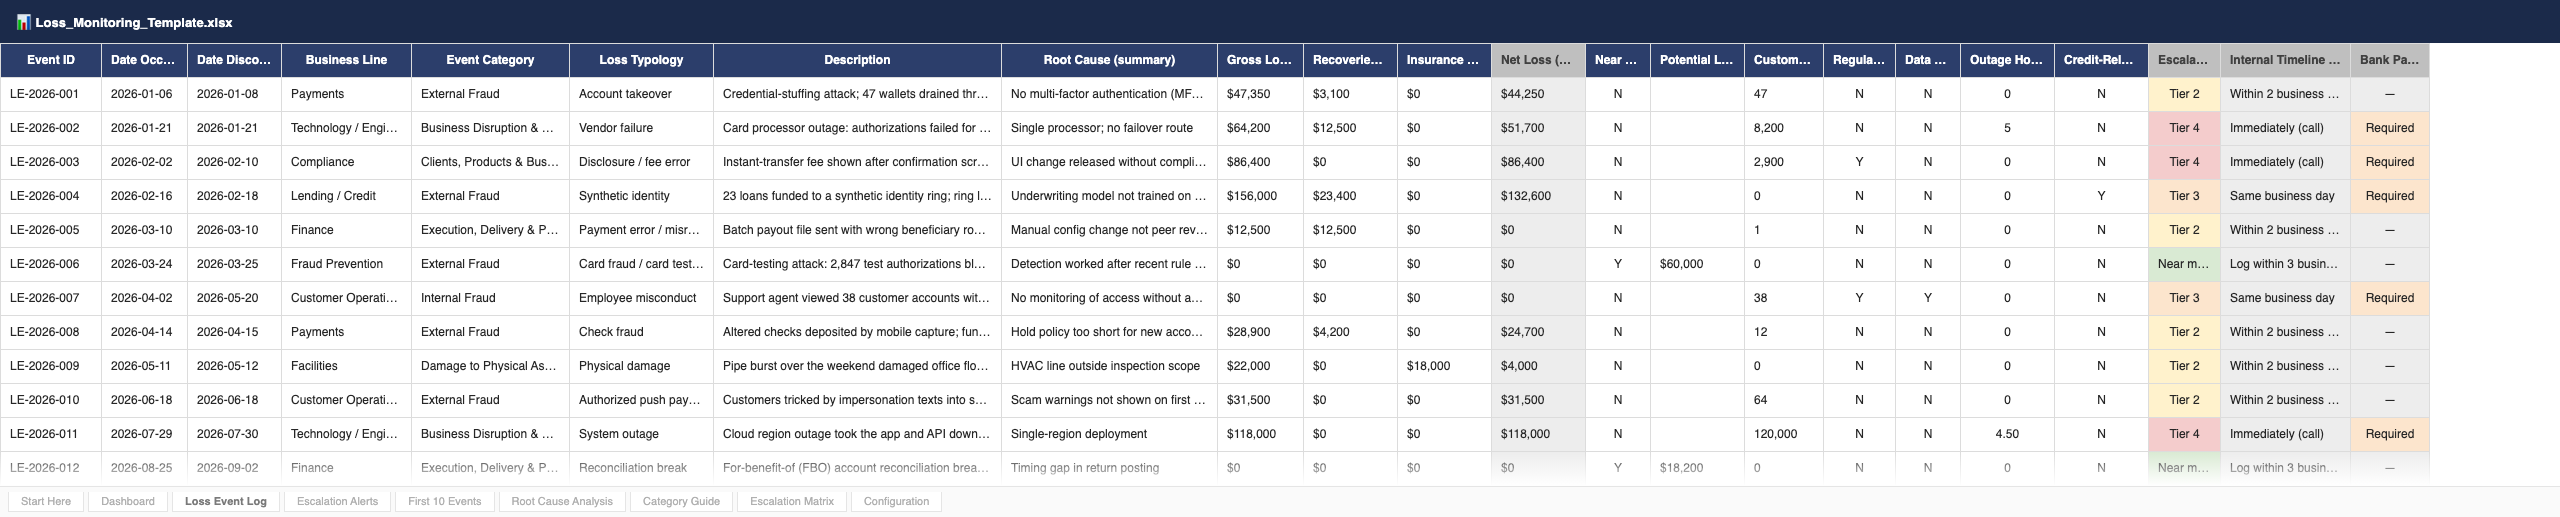Select net loss $132,600 cell
The height and width of the screenshot is (517, 2560).
[x=1538, y=196]
